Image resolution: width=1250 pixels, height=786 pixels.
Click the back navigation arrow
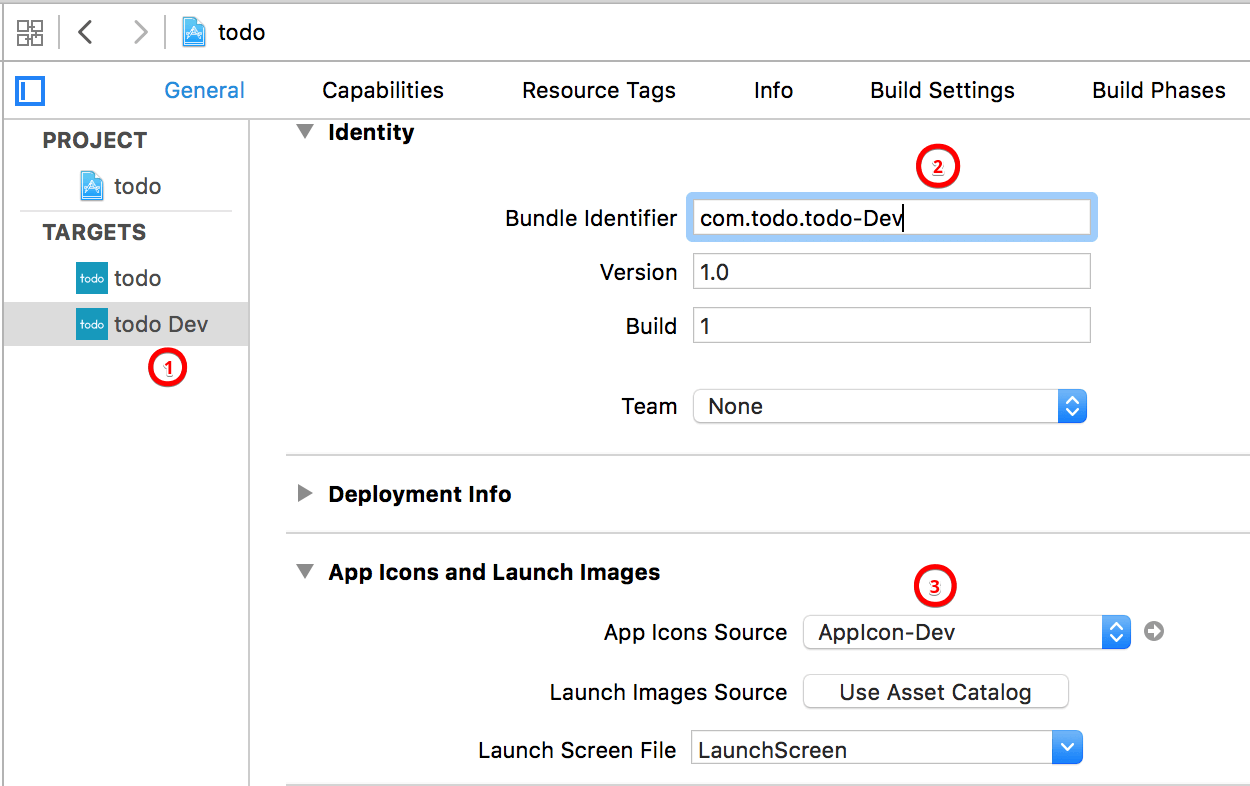click(85, 32)
